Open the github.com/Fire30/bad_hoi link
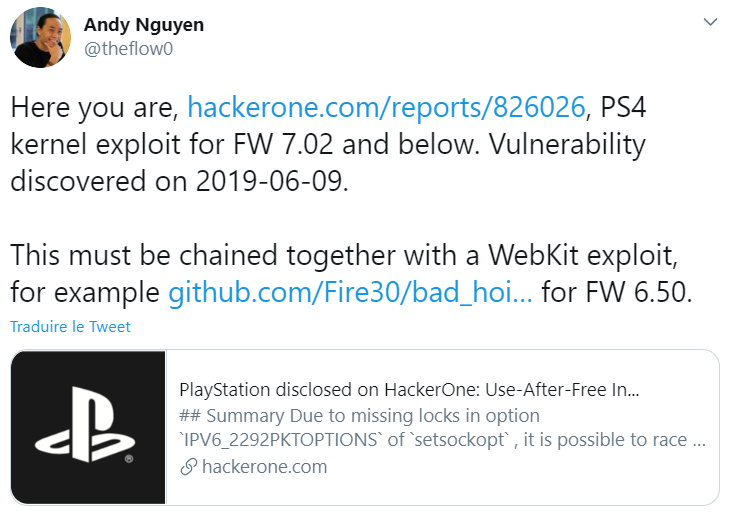The height and width of the screenshot is (518, 729). pos(353,293)
